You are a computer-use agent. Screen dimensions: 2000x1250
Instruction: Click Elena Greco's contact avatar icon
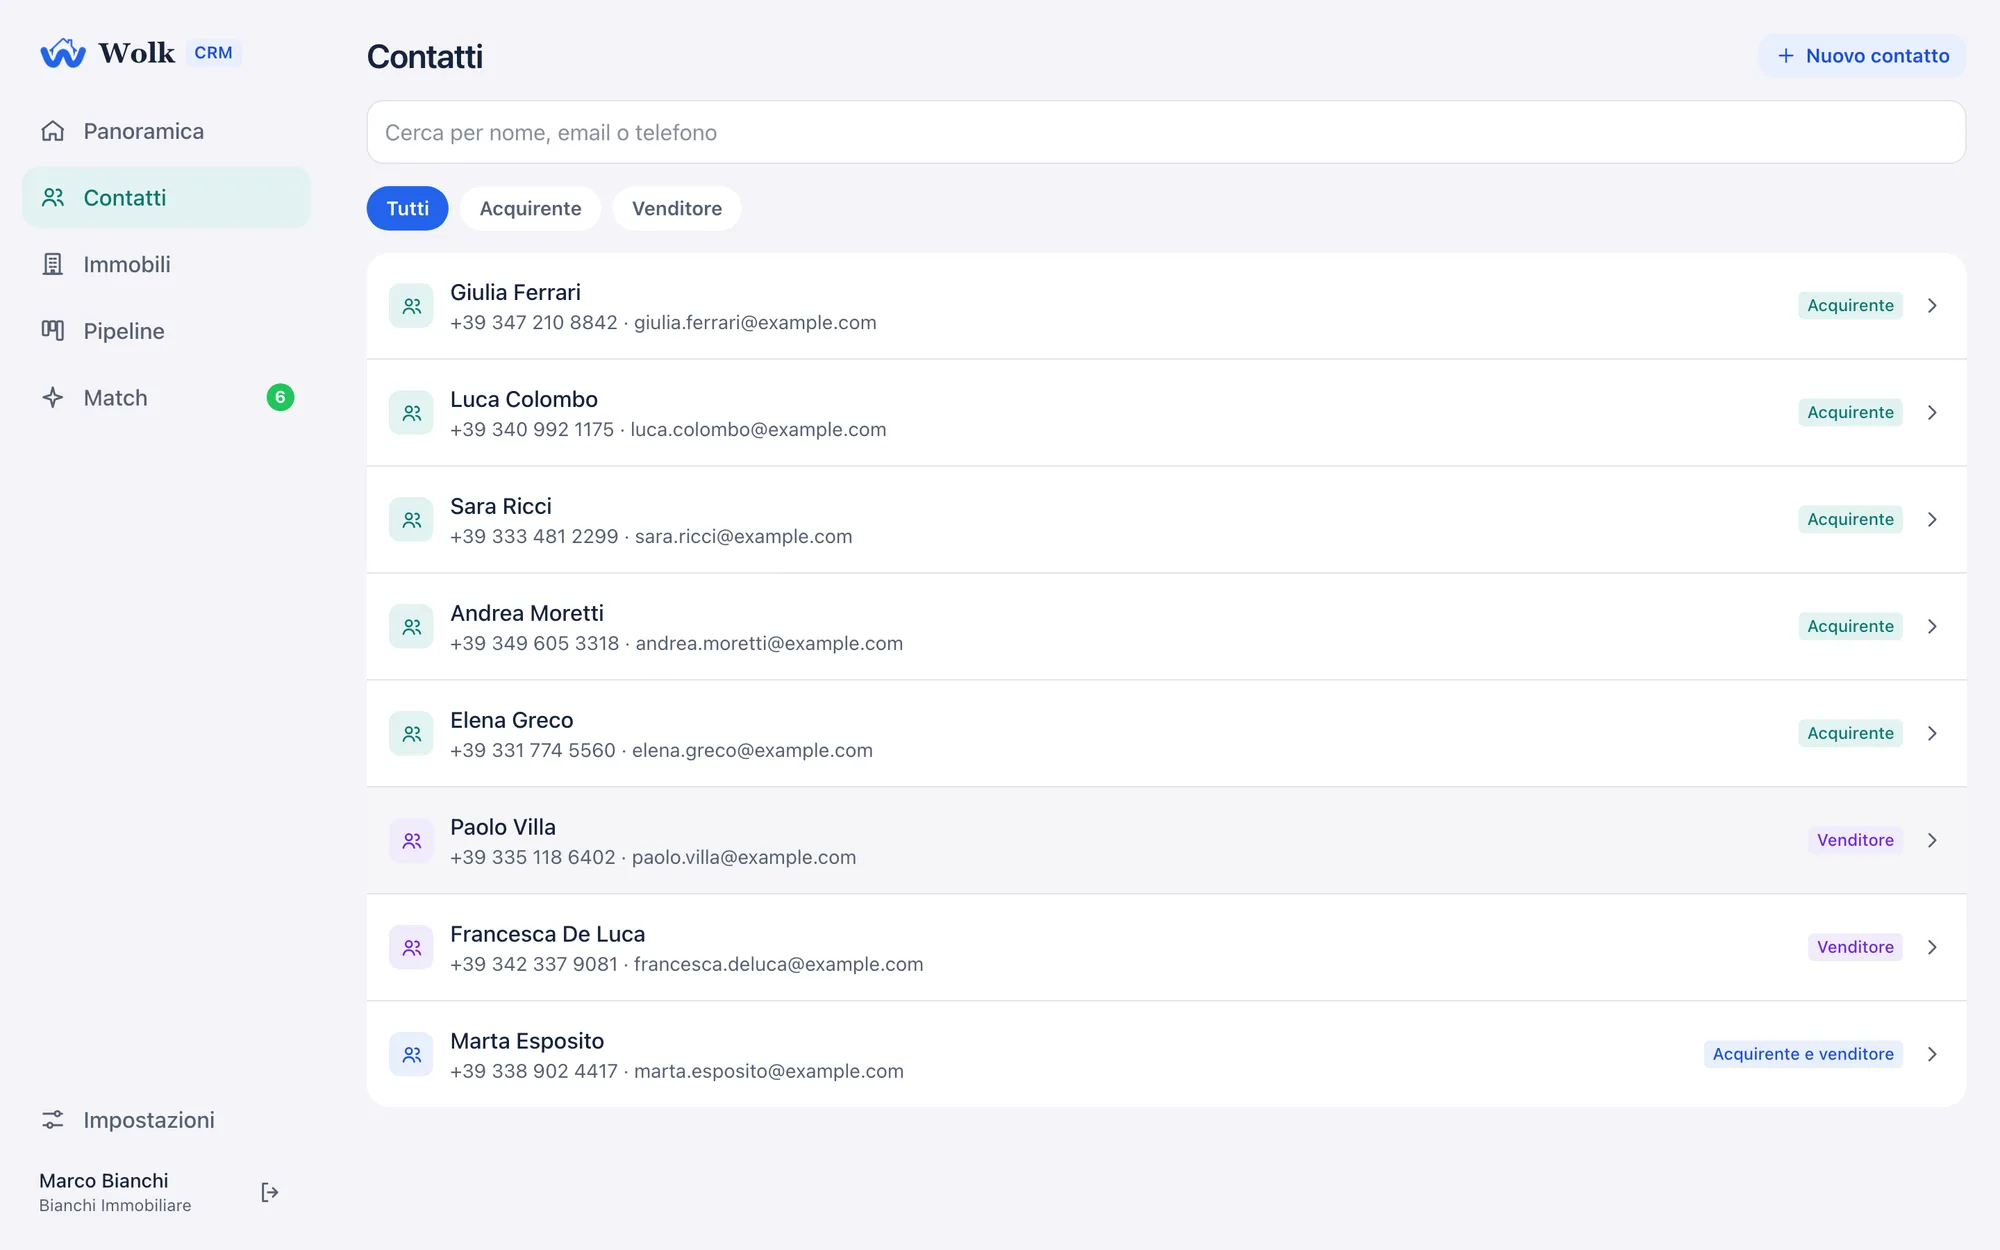pos(411,734)
